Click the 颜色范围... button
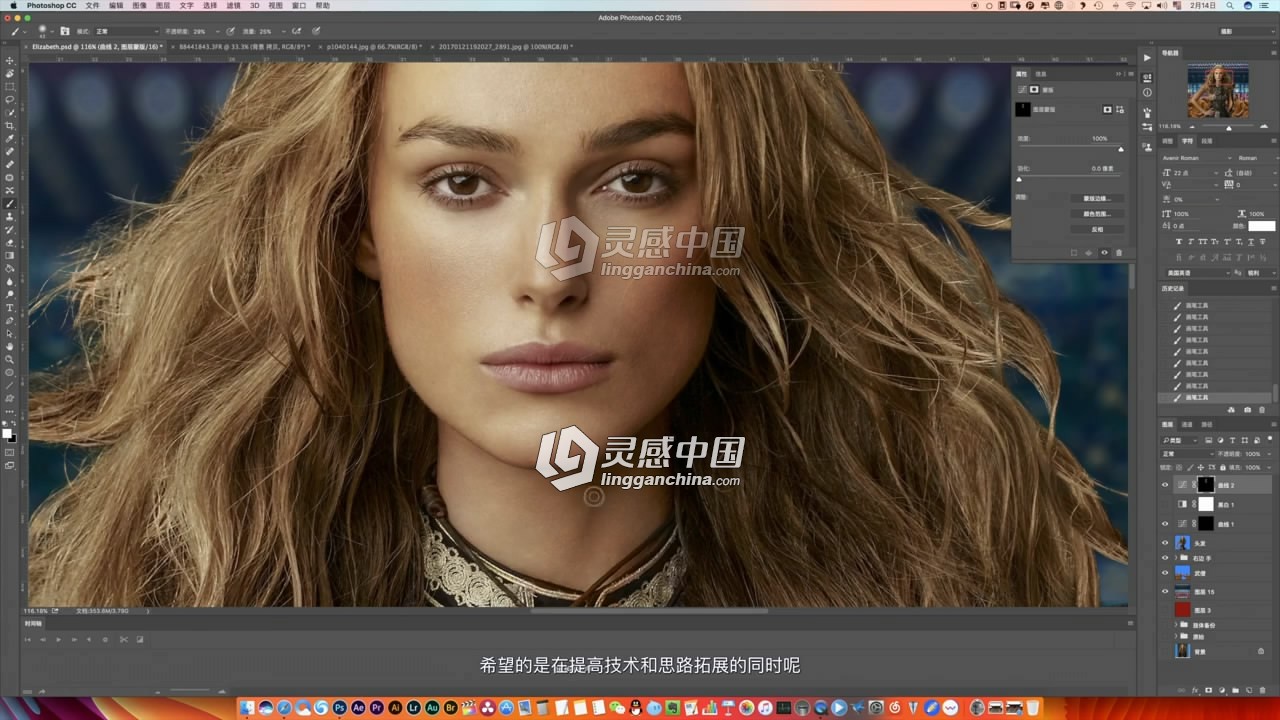 1097,214
